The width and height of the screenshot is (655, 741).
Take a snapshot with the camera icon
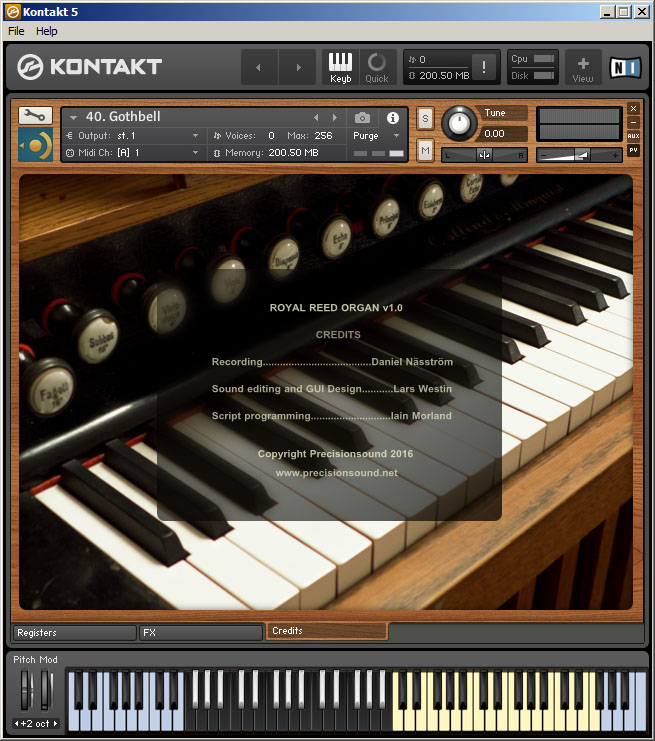pos(362,118)
